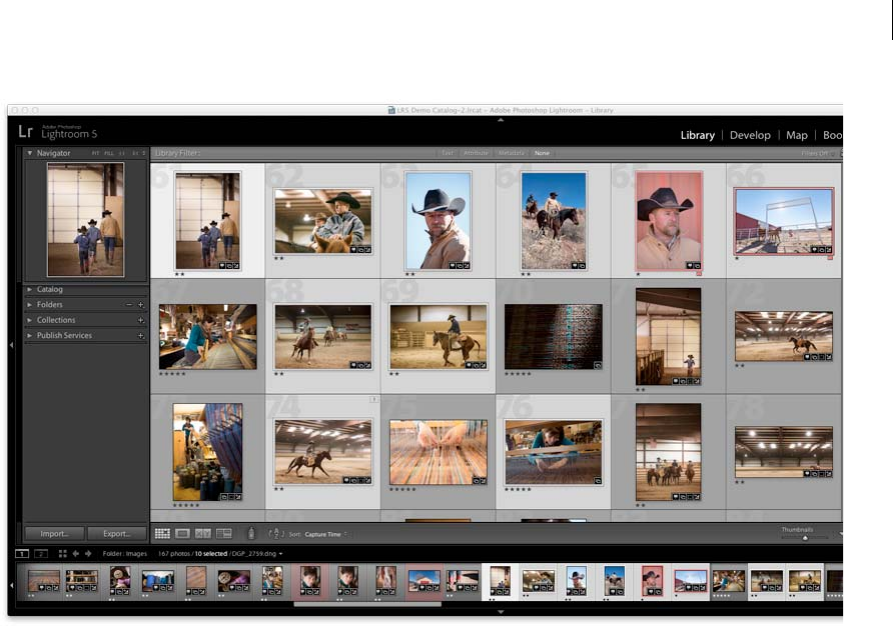Image resolution: width=893 pixels, height=626 pixels.
Task: Click five-star rating under shop photo 67
Action: [172, 374]
